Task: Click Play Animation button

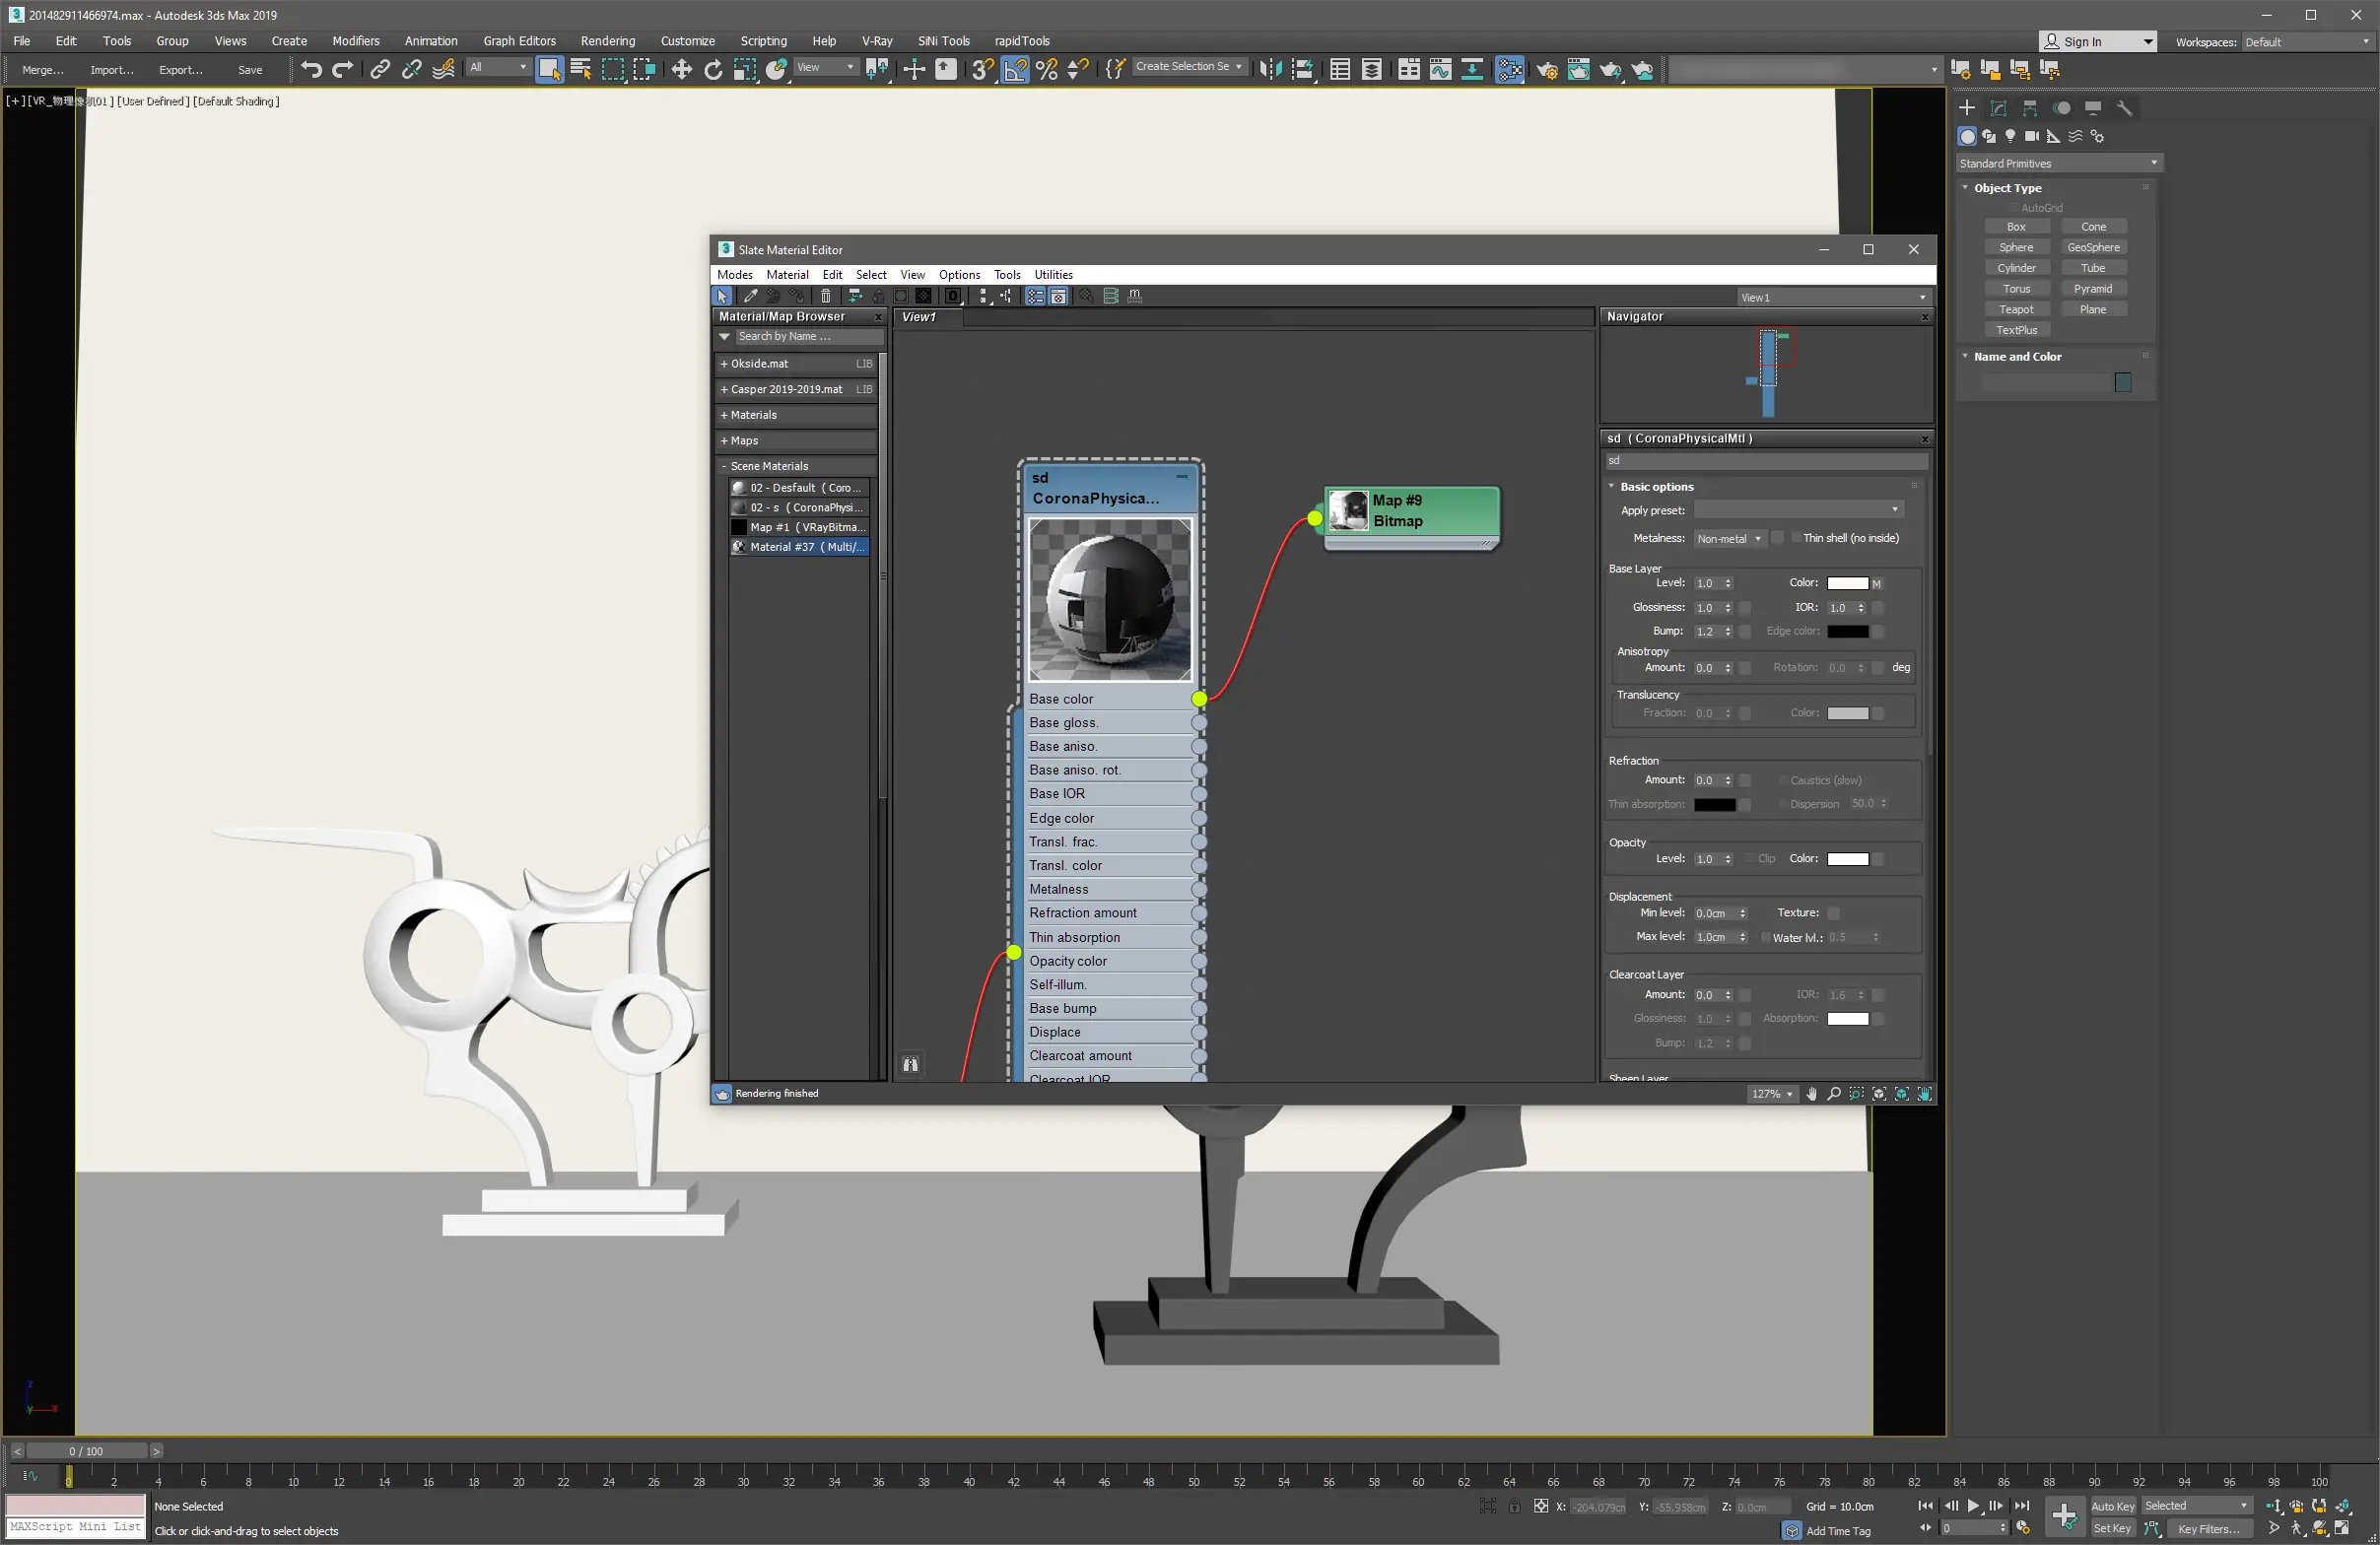Action: (x=1973, y=1505)
